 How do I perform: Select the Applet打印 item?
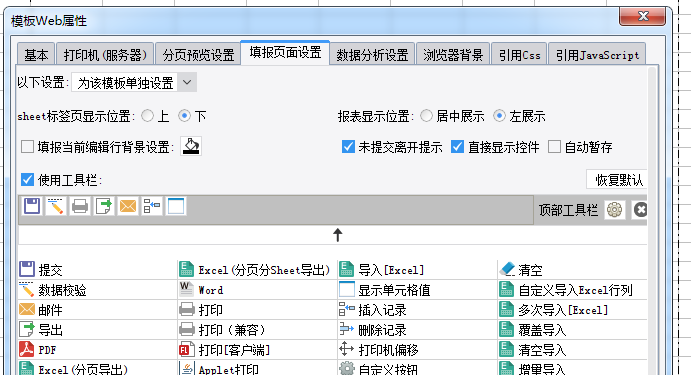pyautogui.click(x=219, y=368)
